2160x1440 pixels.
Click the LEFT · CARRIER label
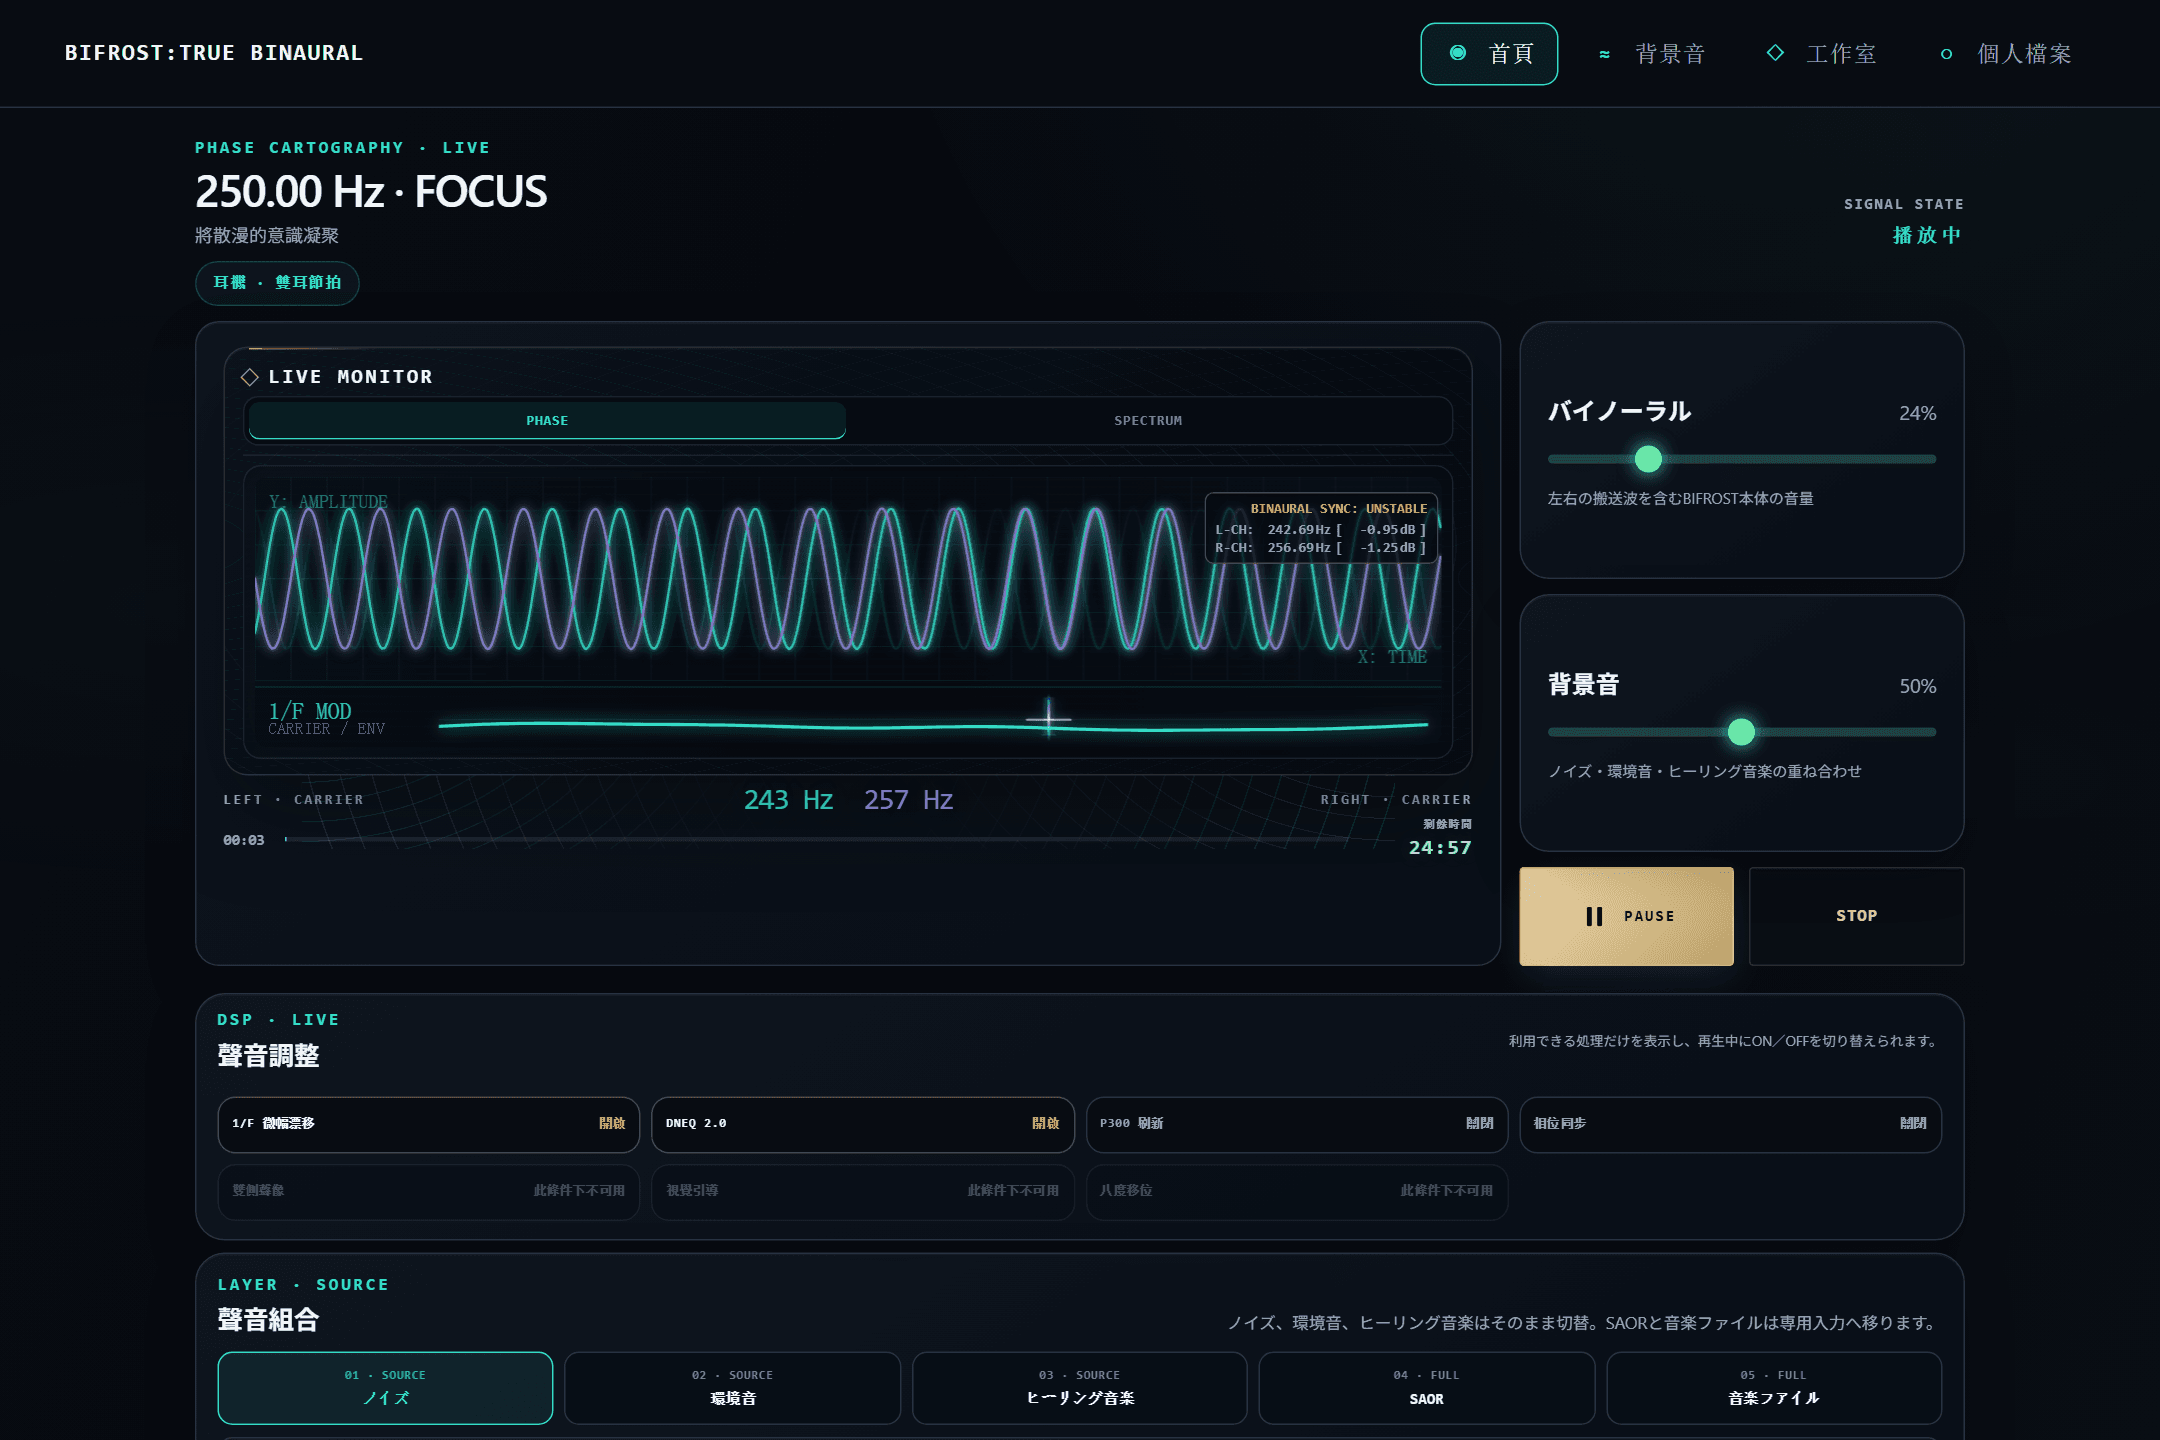(x=294, y=800)
